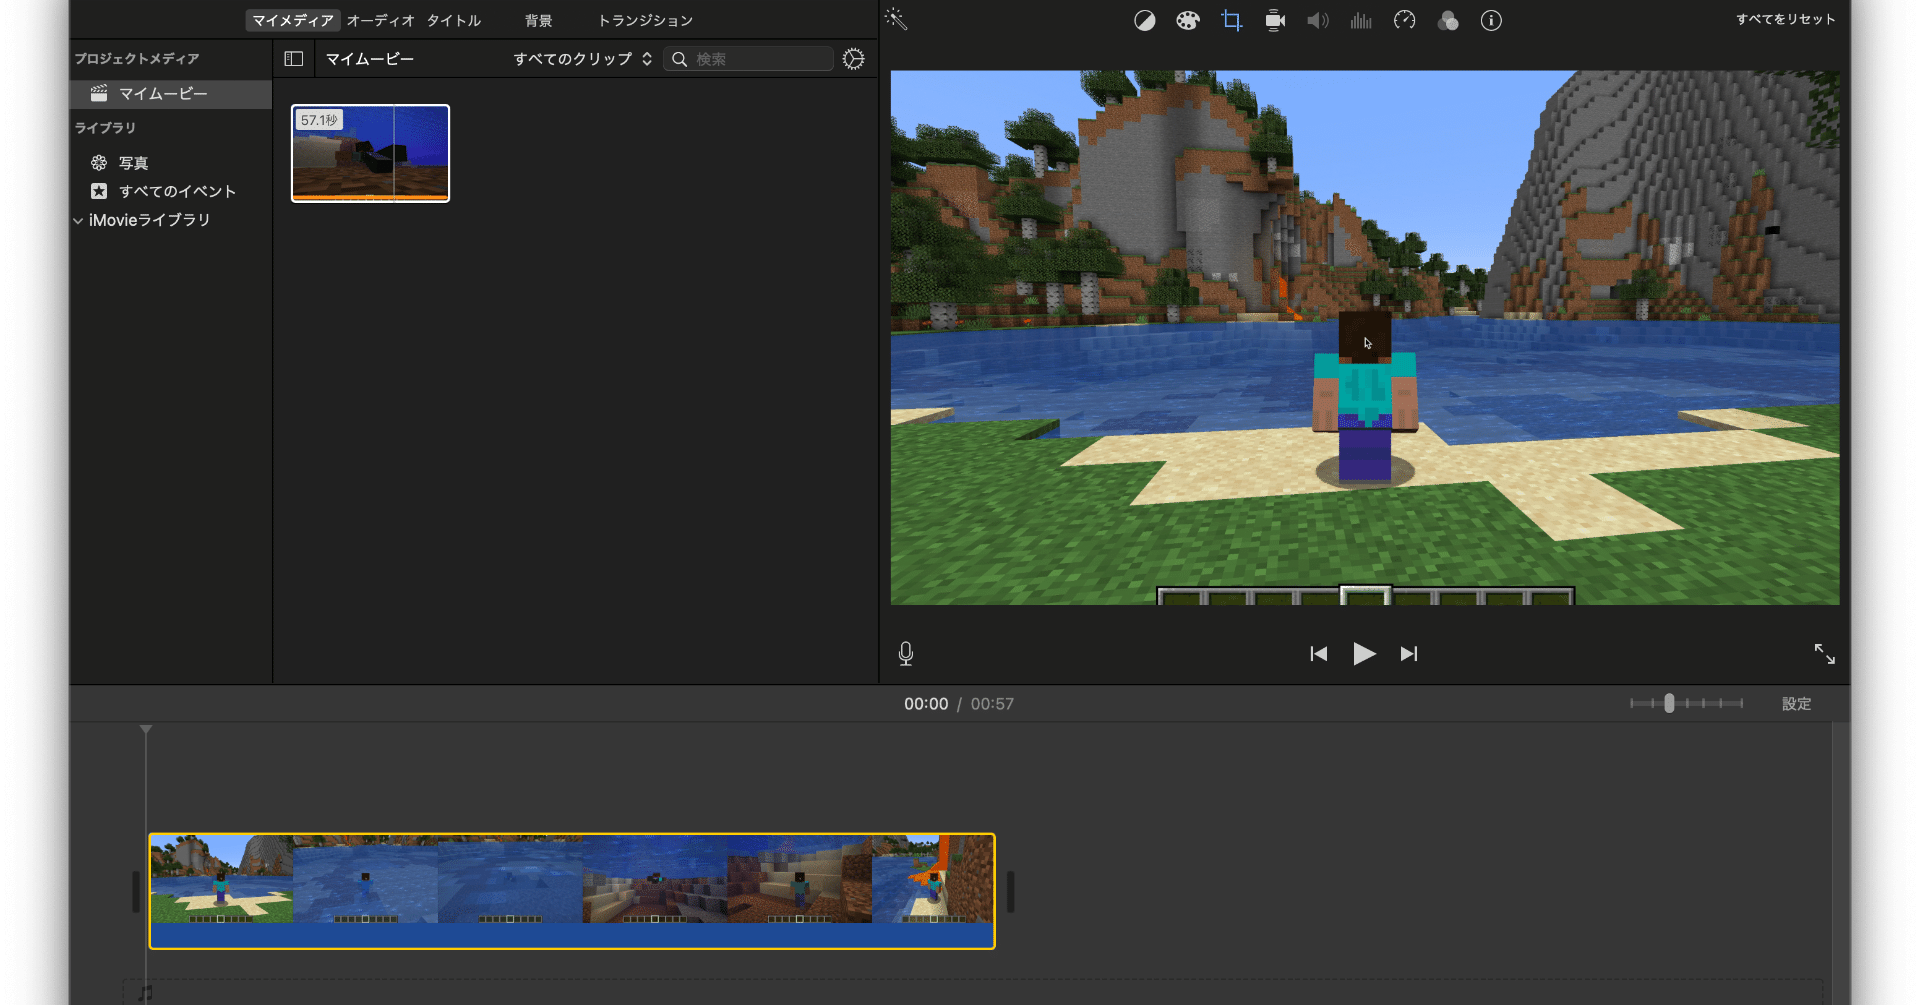Skip to the next clip
Image resolution: width=1920 pixels, height=1005 pixels.
pos(1409,654)
